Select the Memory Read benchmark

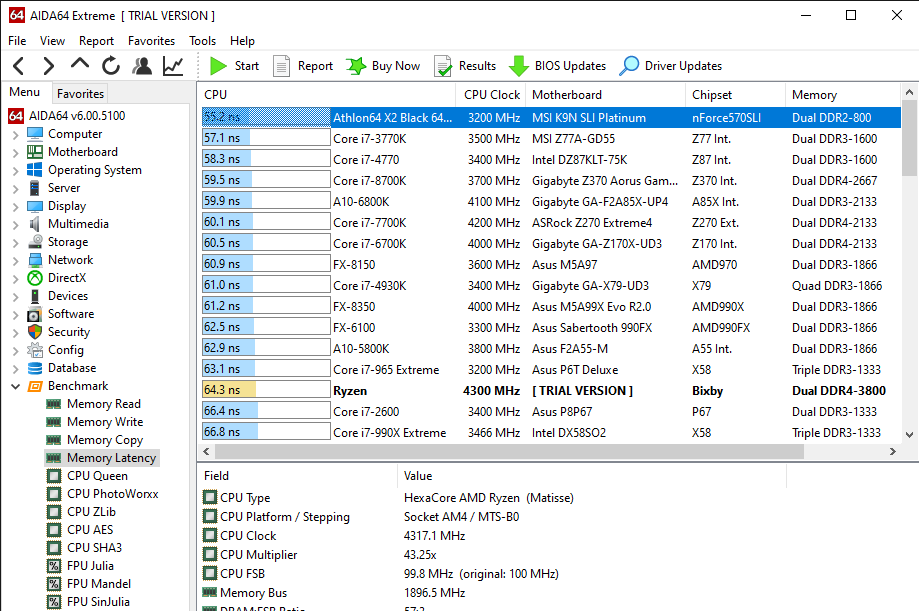tap(104, 404)
